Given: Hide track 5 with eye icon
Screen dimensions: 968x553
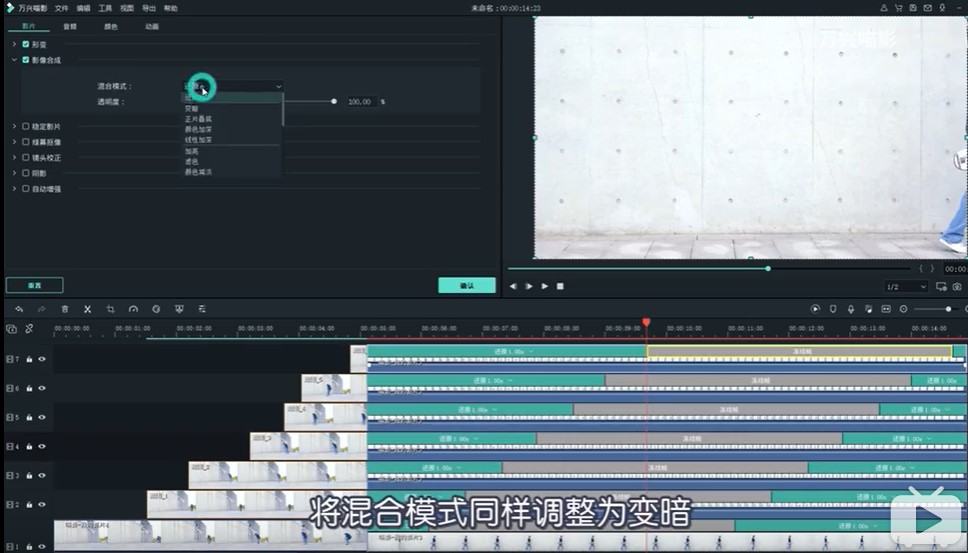Looking at the screenshot, I should click(42, 417).
